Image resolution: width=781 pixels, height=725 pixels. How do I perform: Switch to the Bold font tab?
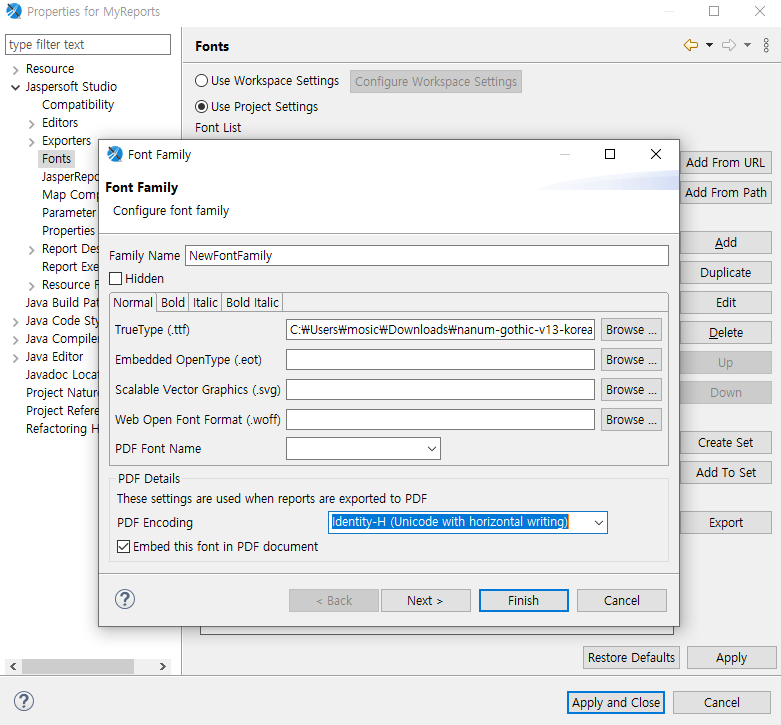click(x=173, y=302)
